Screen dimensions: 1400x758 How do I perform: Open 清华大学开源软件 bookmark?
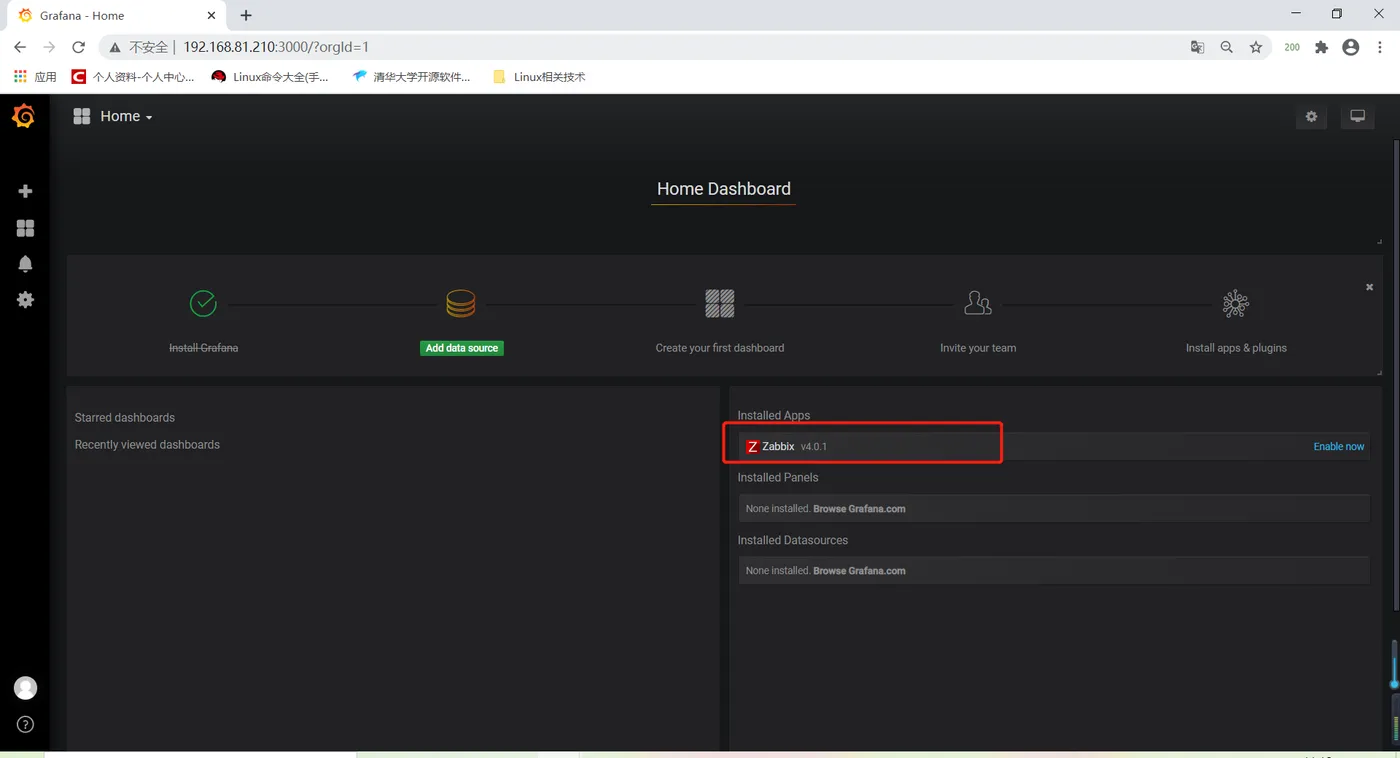(412, 77)
